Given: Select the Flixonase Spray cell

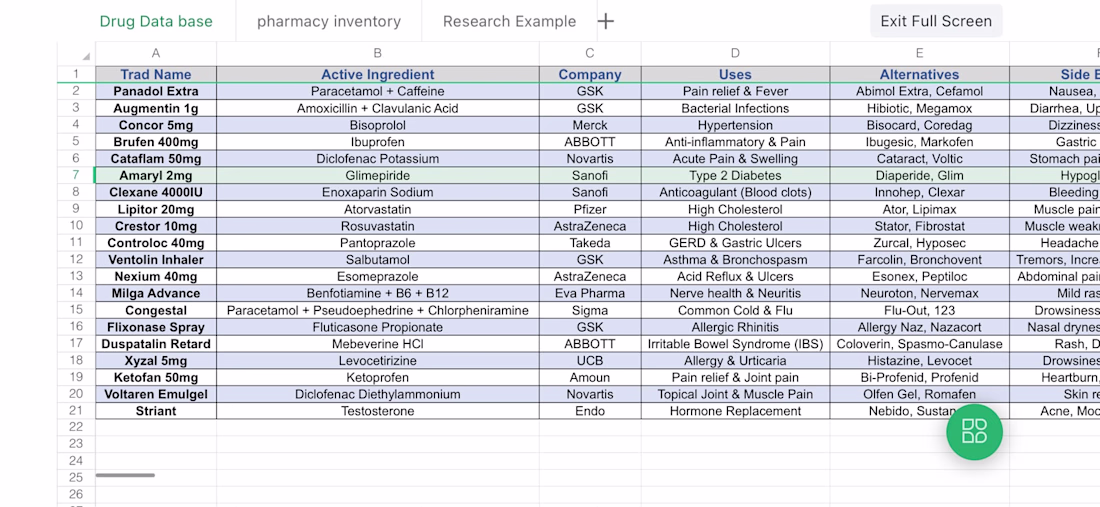Looking at the screenshot, I should [156, 327].
